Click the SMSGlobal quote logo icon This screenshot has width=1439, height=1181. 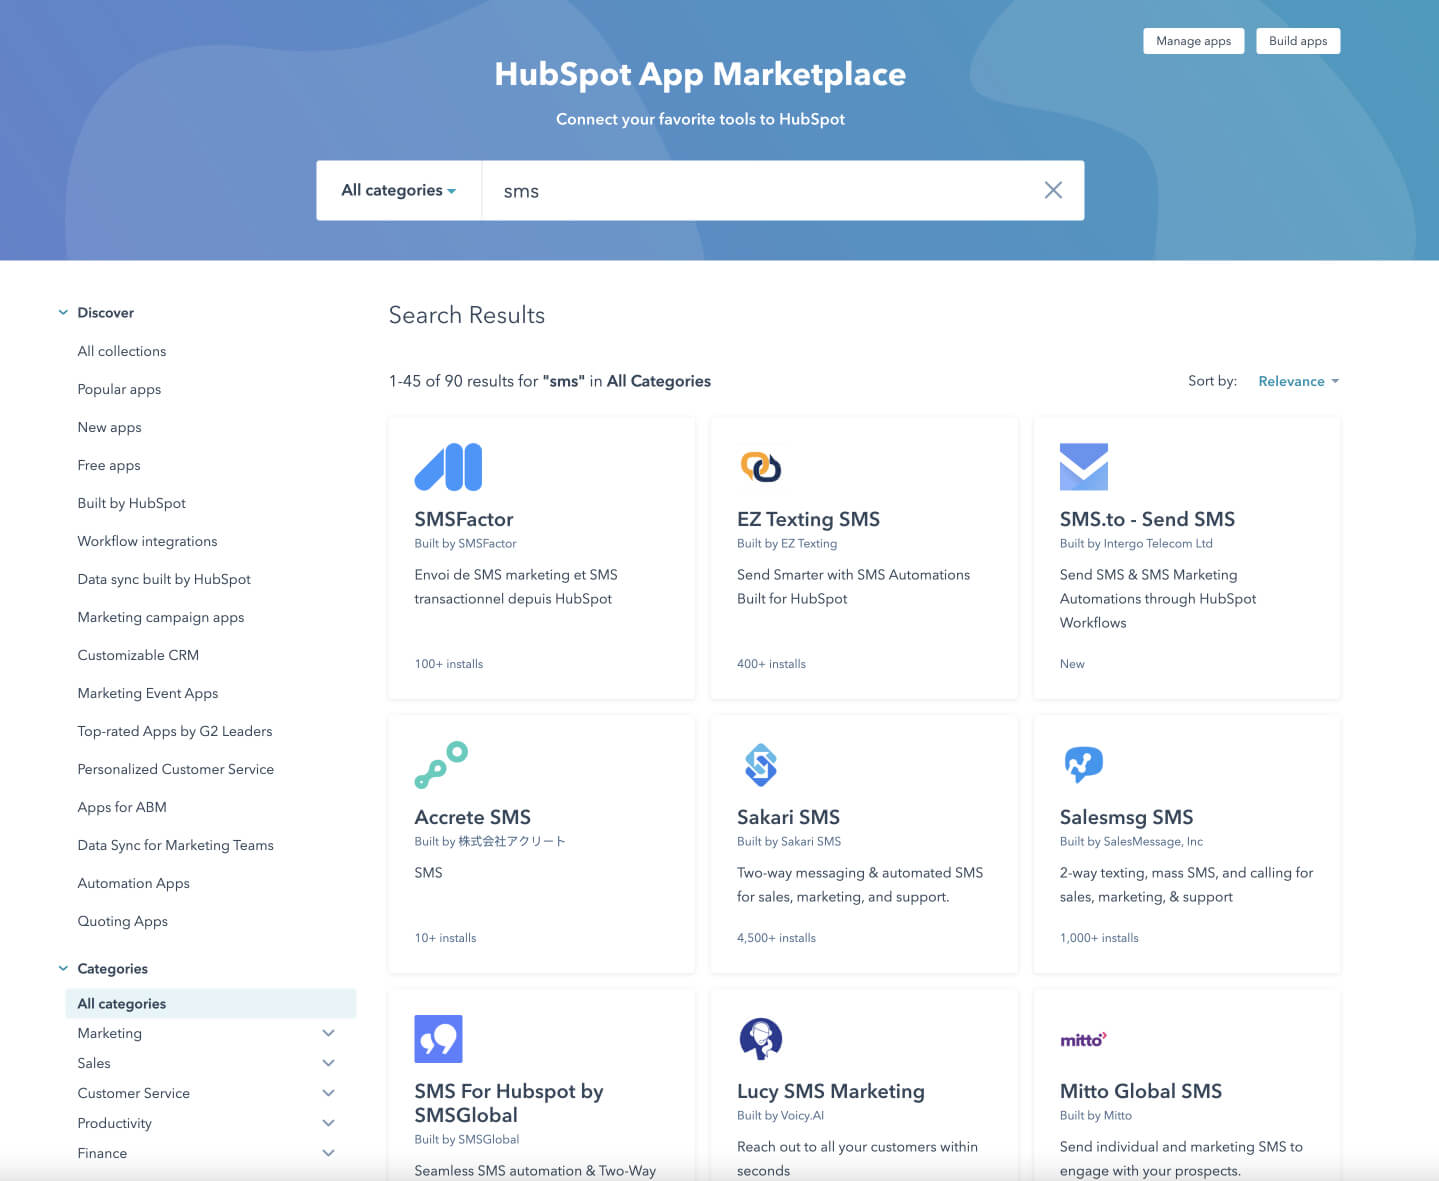[x=438, y=1039]
